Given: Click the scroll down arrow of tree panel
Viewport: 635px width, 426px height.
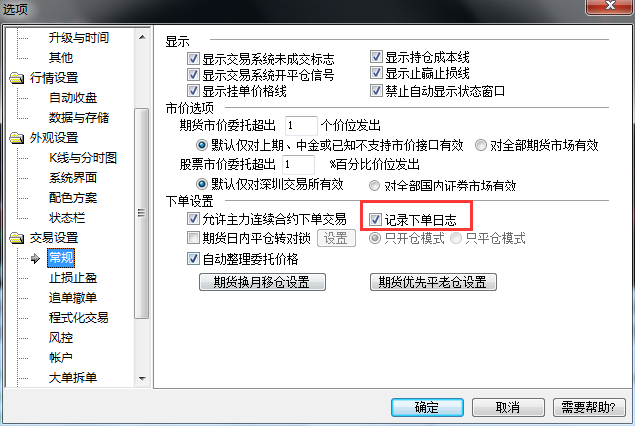Looking at the screenshot, I should (142, 378).
